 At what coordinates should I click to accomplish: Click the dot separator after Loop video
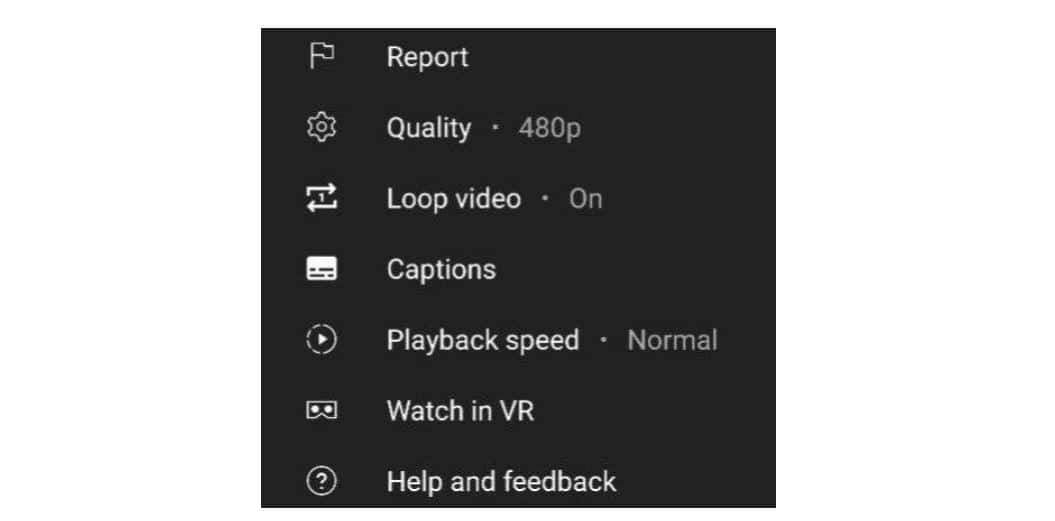coord(545,199)
